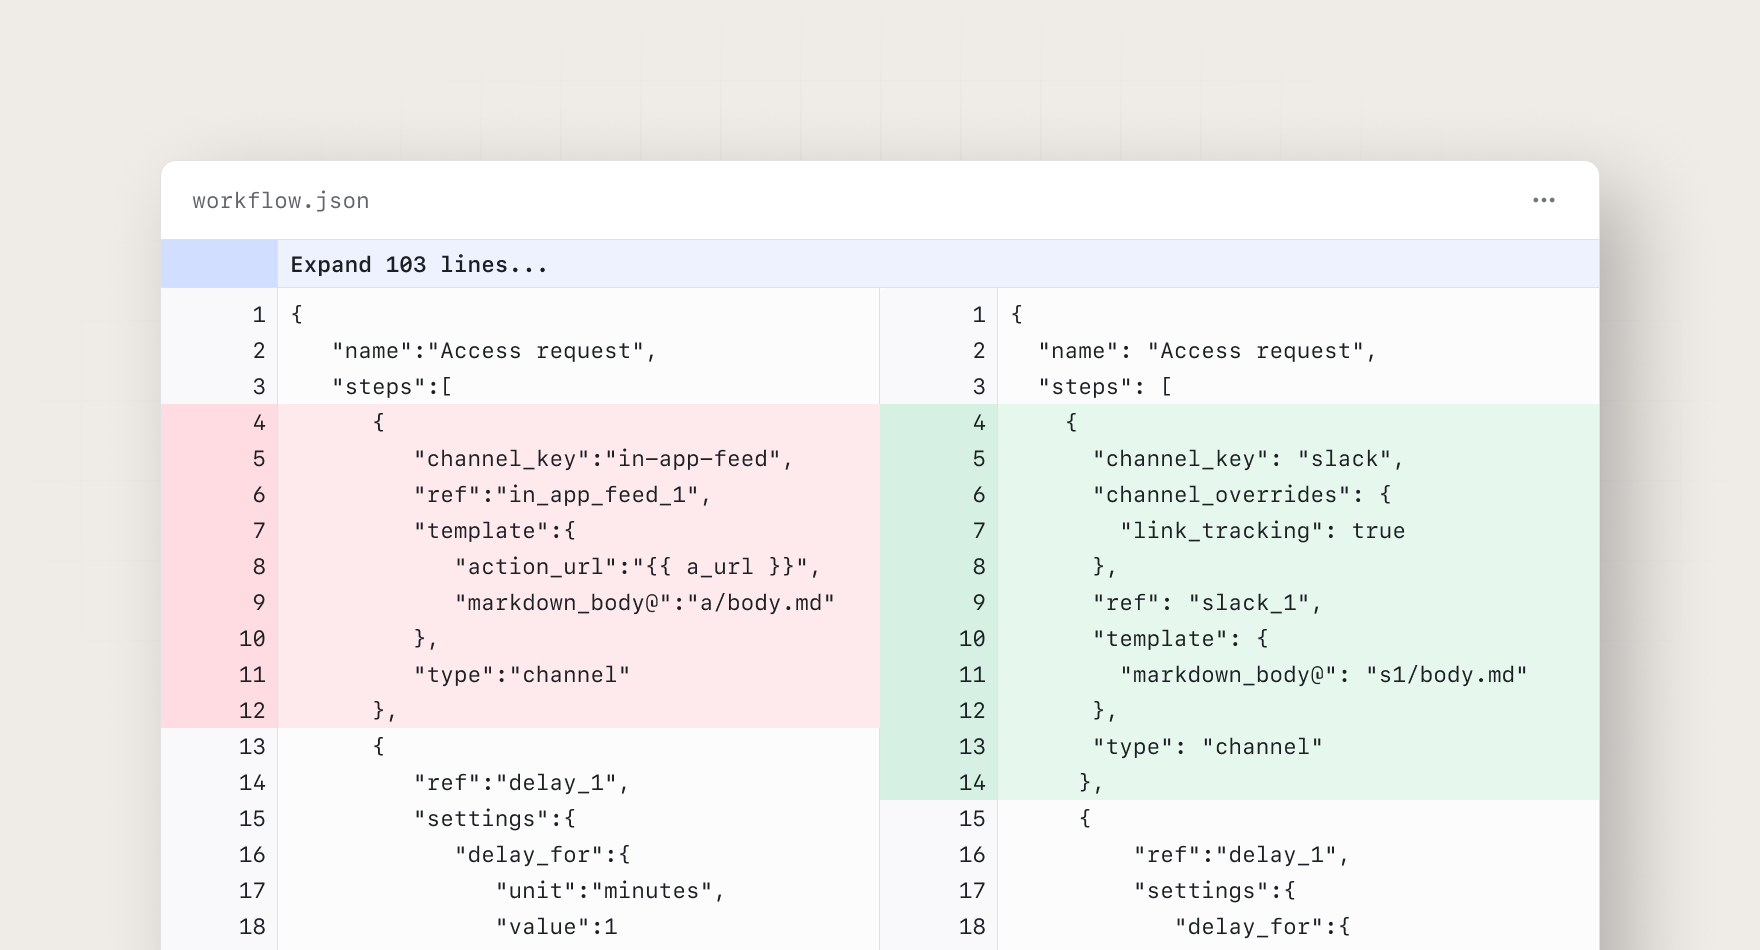
Task: Click the ref in_app_feed_1 line
Action: pos(560,494)
